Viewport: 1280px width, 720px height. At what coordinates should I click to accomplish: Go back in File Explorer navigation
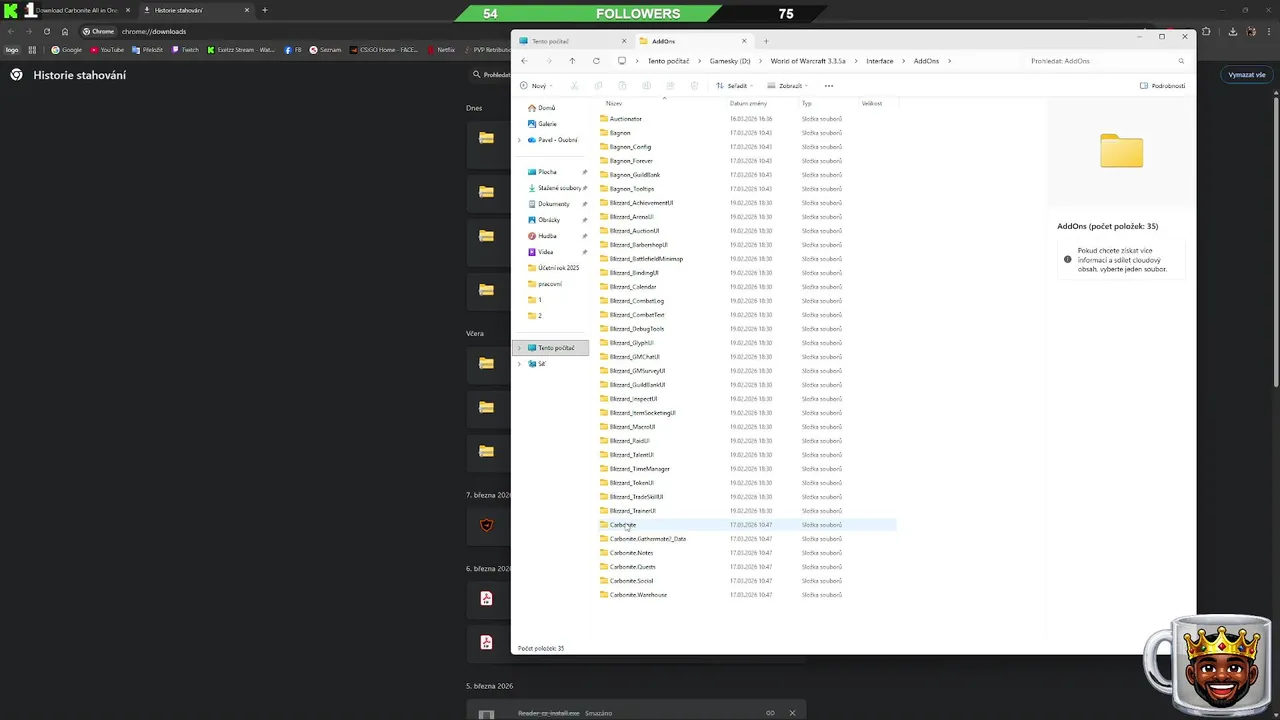(x=524, y=61)
